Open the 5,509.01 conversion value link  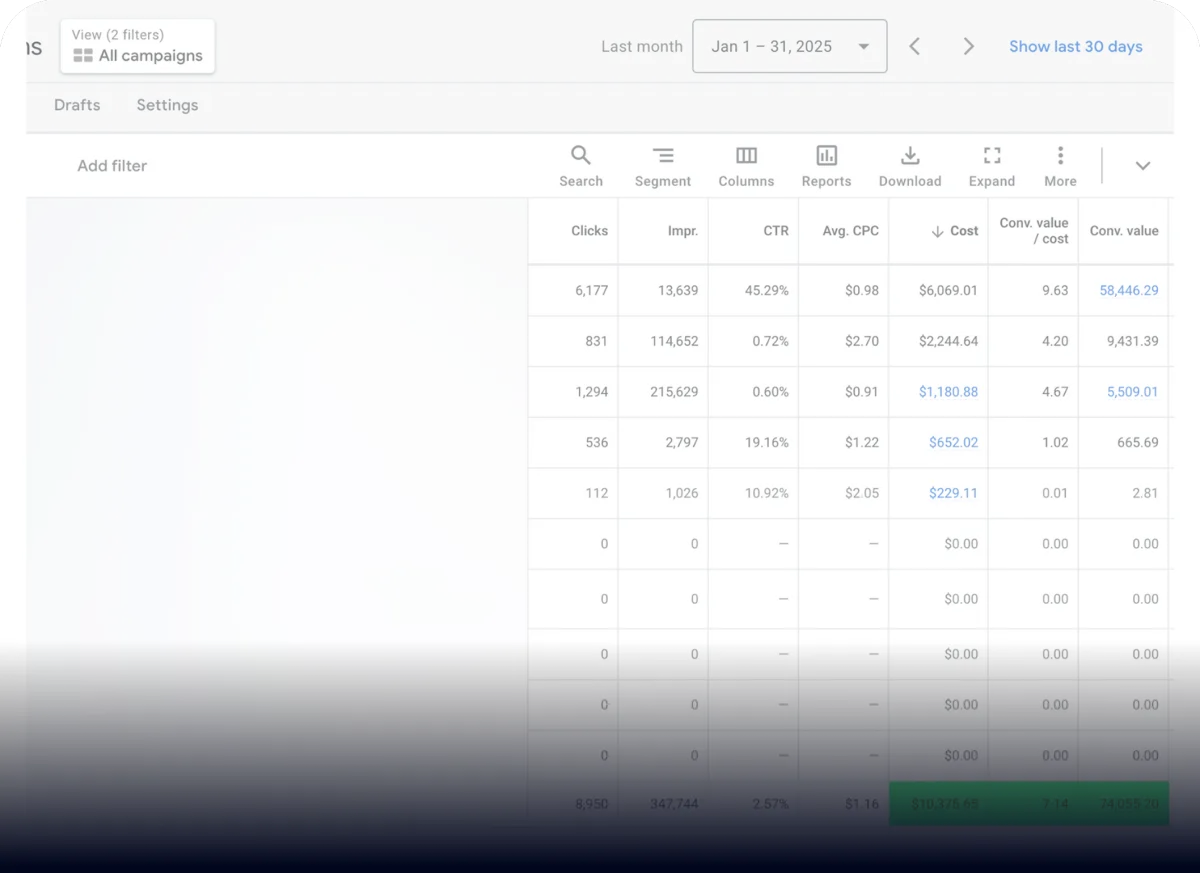[1132, 392]
